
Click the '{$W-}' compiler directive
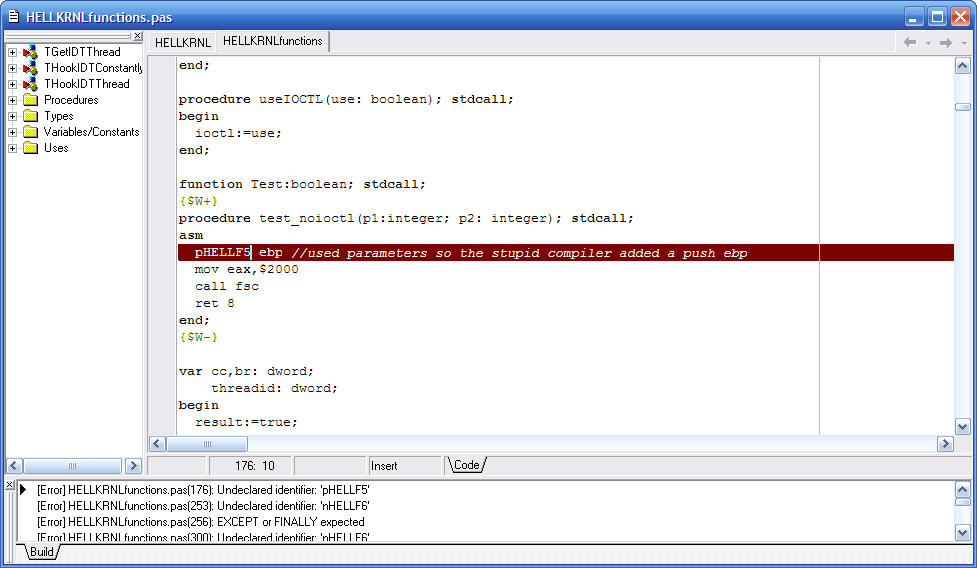click(199, 337)
